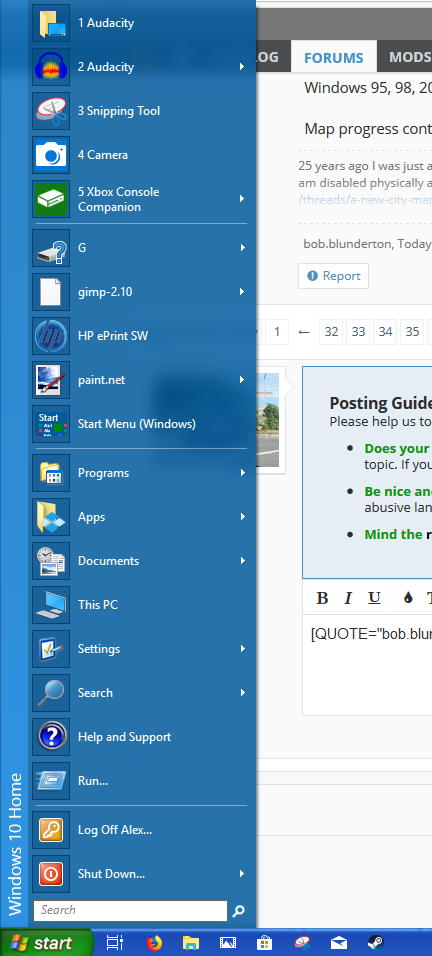Image resolution: width=432 pixels, height=956 pixels.
Task: Click the Programs folder icon
Action: coord(51,473)
